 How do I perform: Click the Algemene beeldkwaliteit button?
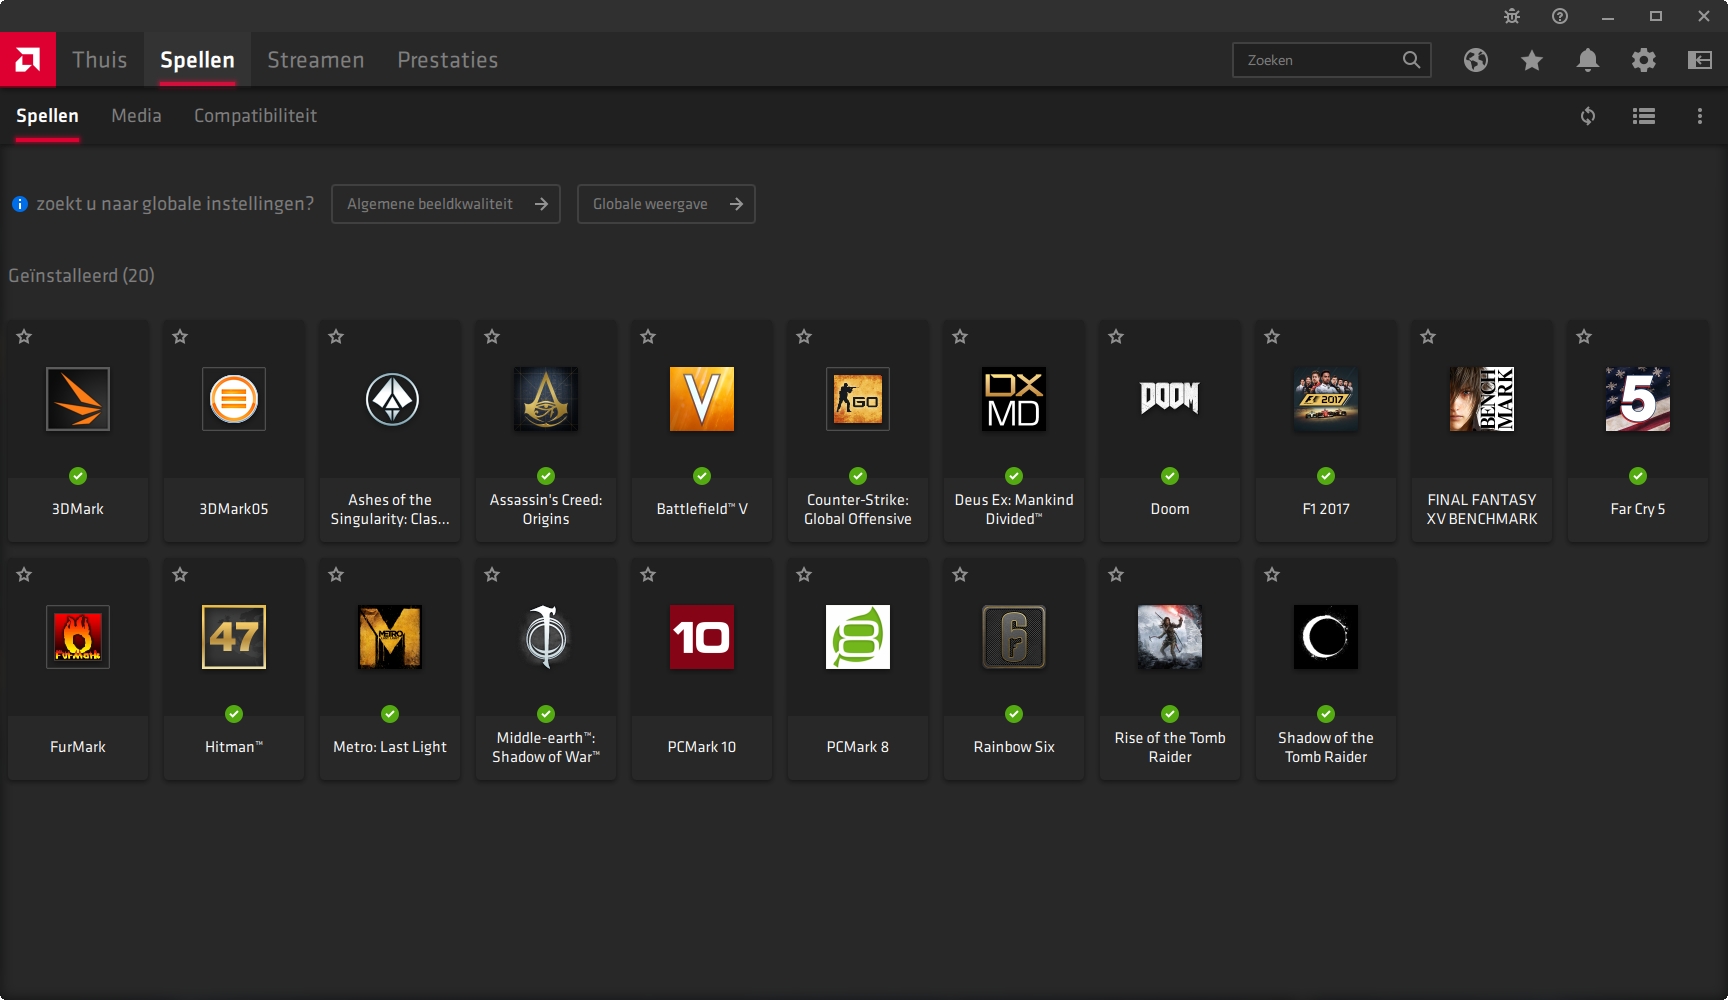[x=446, y=204]
